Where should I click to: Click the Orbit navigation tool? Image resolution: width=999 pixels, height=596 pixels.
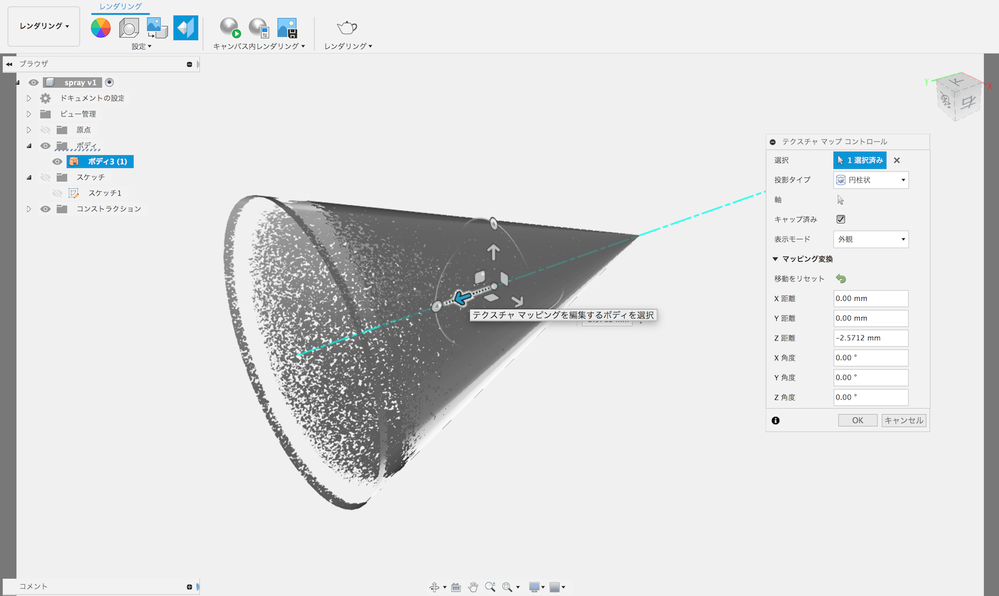434,587
